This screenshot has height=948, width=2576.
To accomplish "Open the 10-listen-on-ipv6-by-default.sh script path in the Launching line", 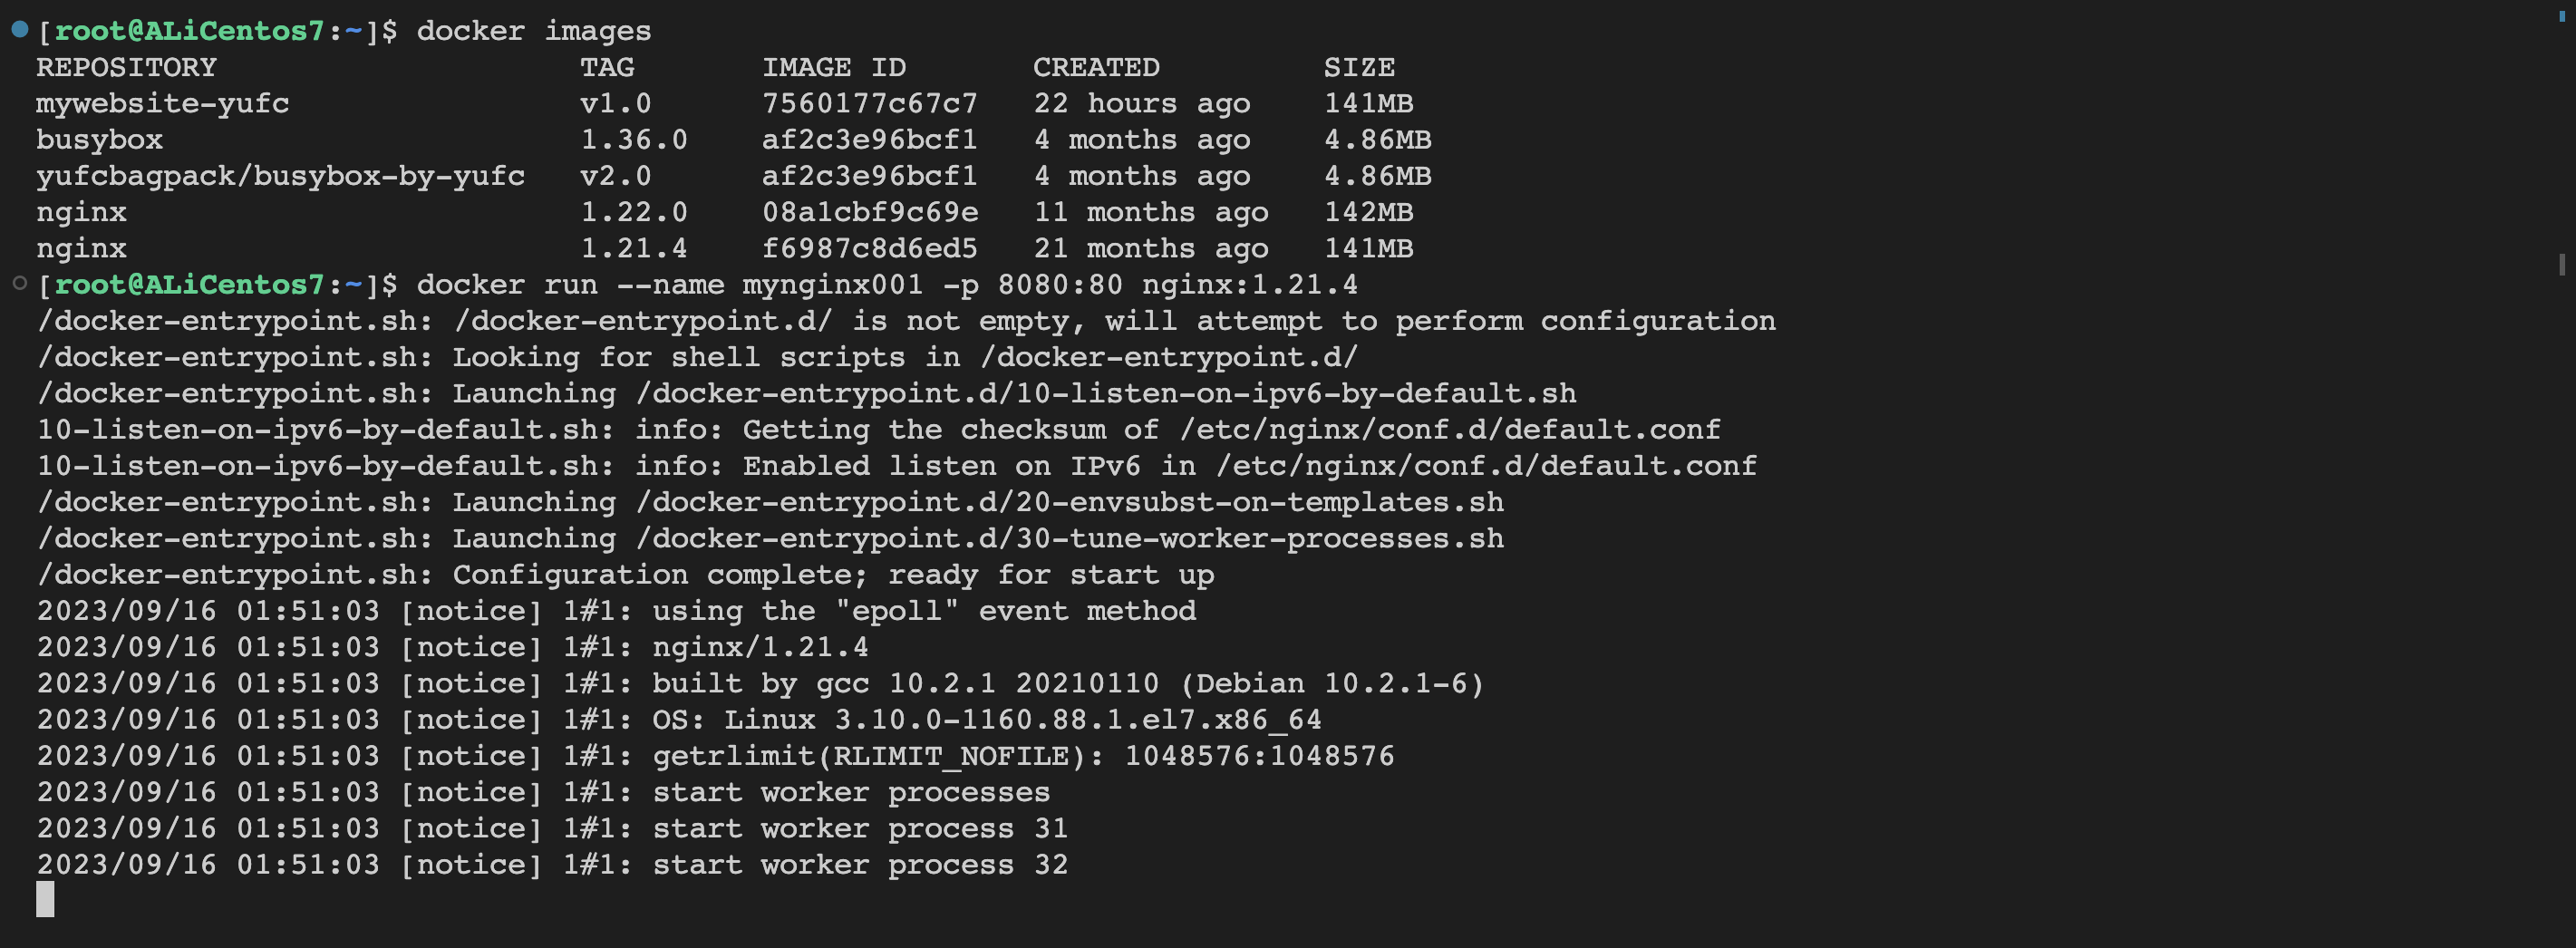I will [x=1106, y=394].
